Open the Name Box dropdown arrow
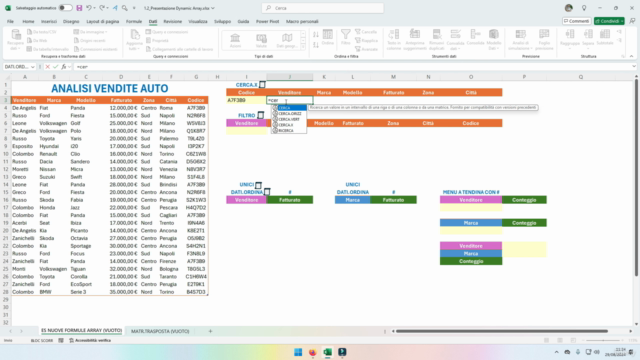 33,67
